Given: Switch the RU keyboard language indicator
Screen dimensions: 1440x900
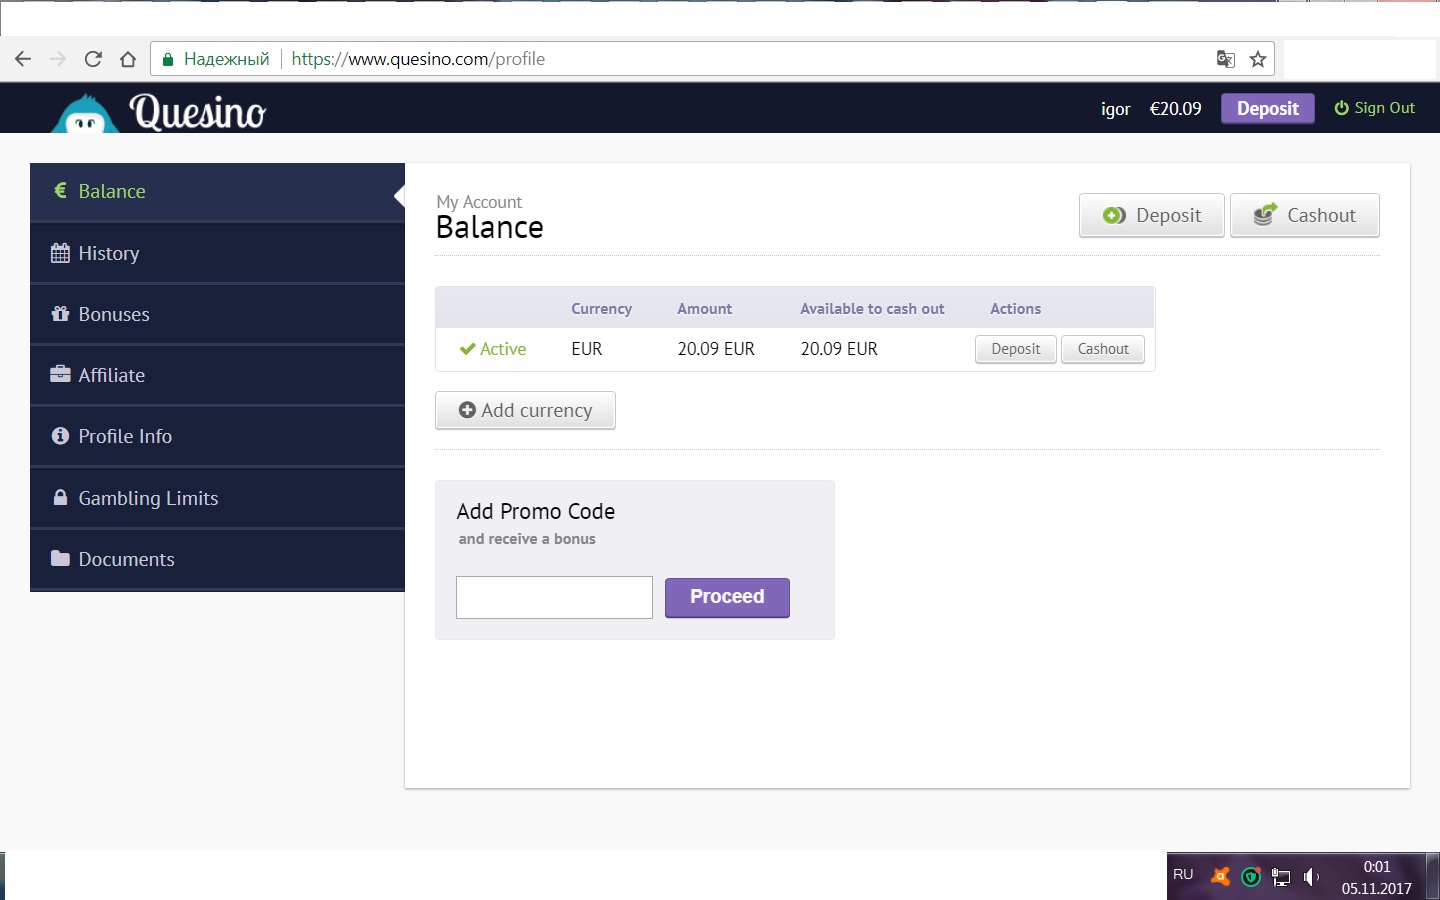Looking at the screenshot, I should click(1183, 874).
